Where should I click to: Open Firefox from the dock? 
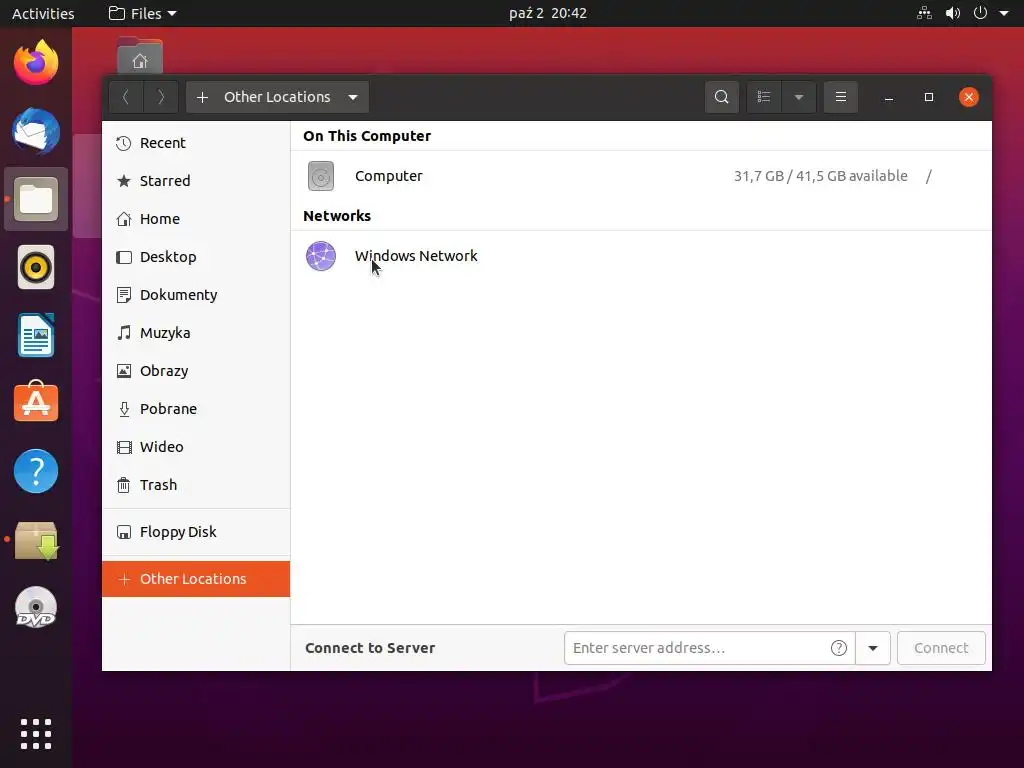point(36,63)
